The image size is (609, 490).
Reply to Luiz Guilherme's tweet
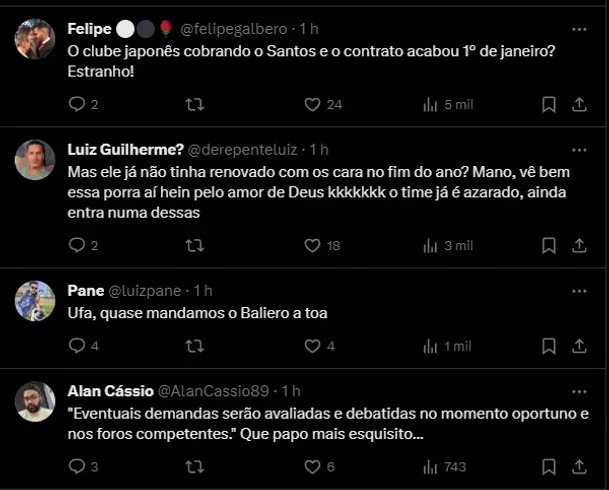tap(77, 245)
